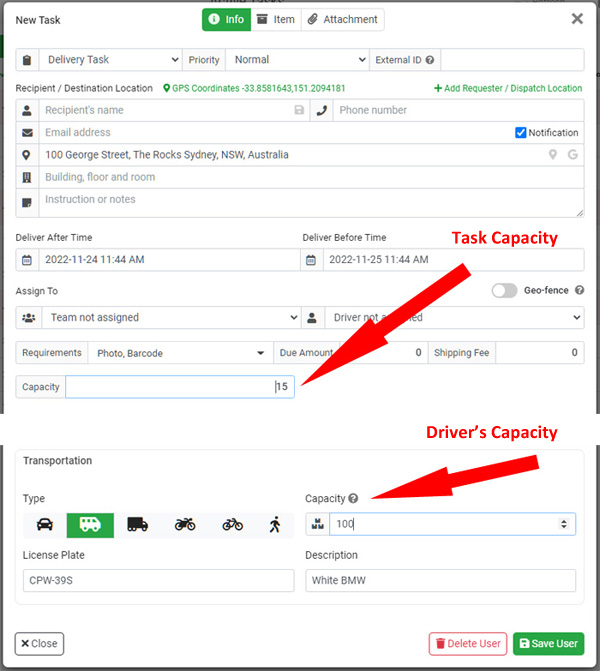Click the driver Capacity field showing 100
The width and height of the screenshot is (600, 671).
click(x=452, y=524)
